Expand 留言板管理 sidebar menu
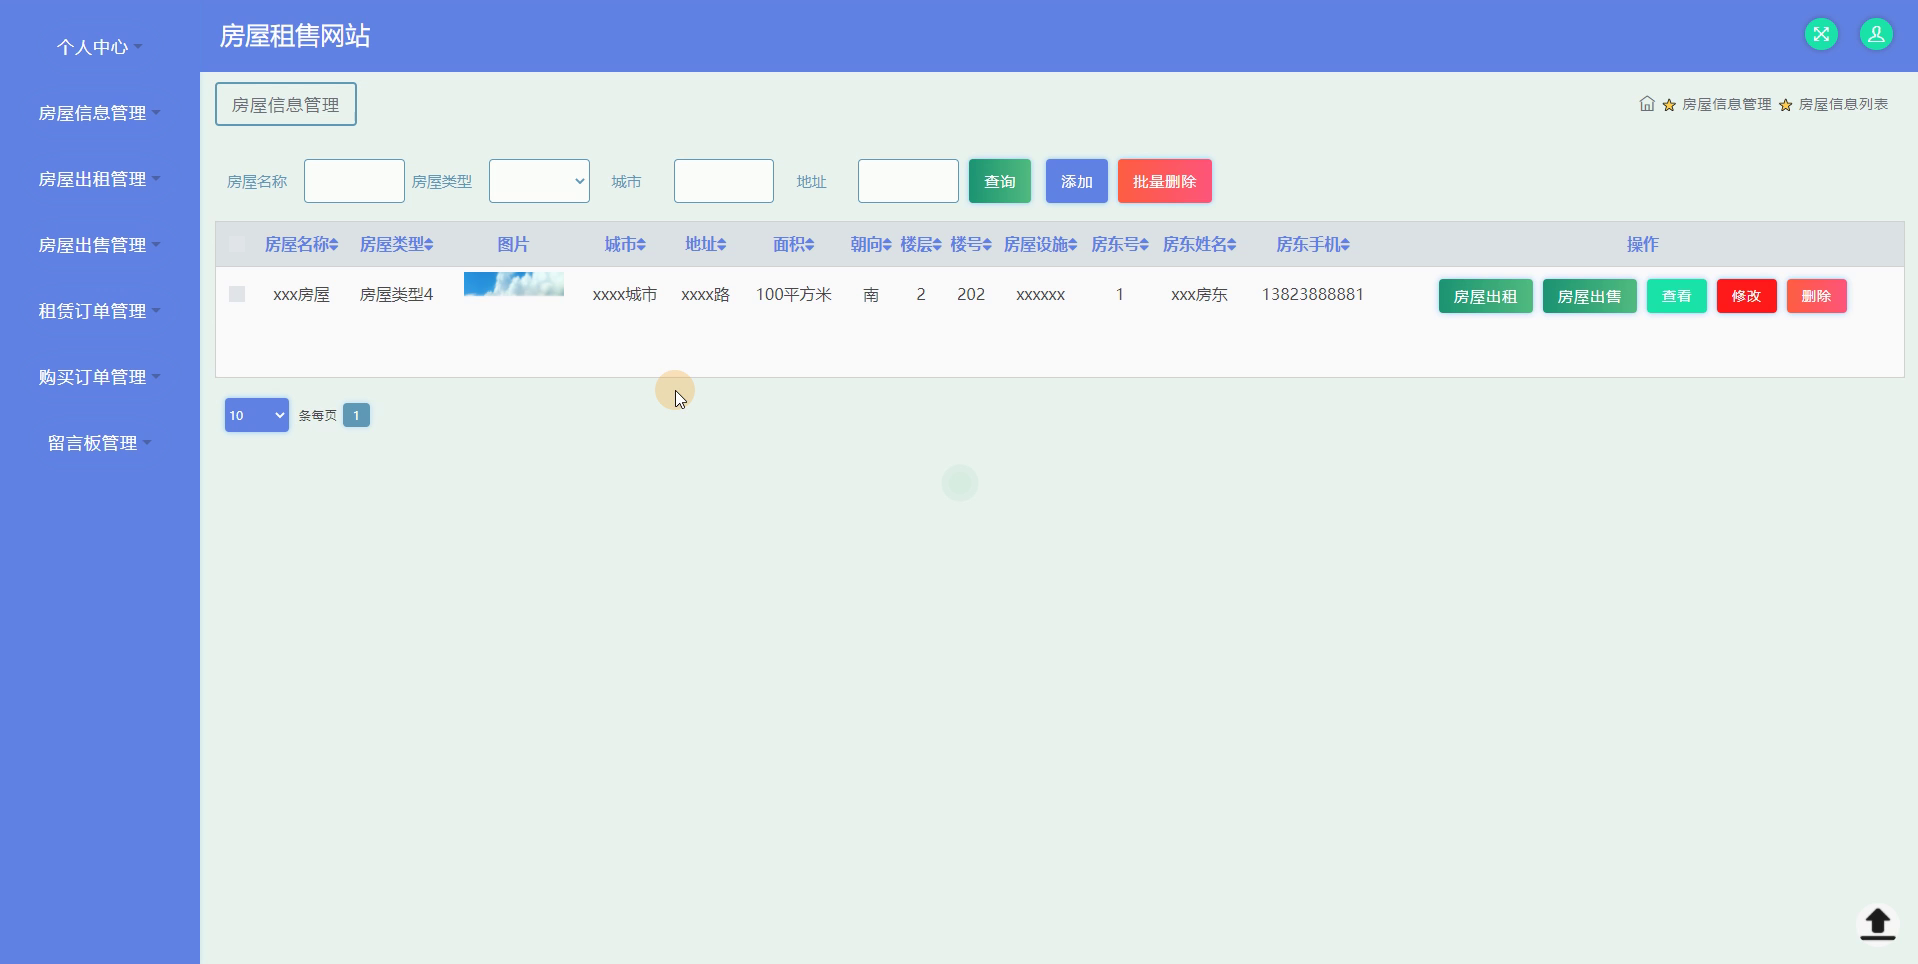This screenshot has width=1918, height=964. [x=99, y=443]
